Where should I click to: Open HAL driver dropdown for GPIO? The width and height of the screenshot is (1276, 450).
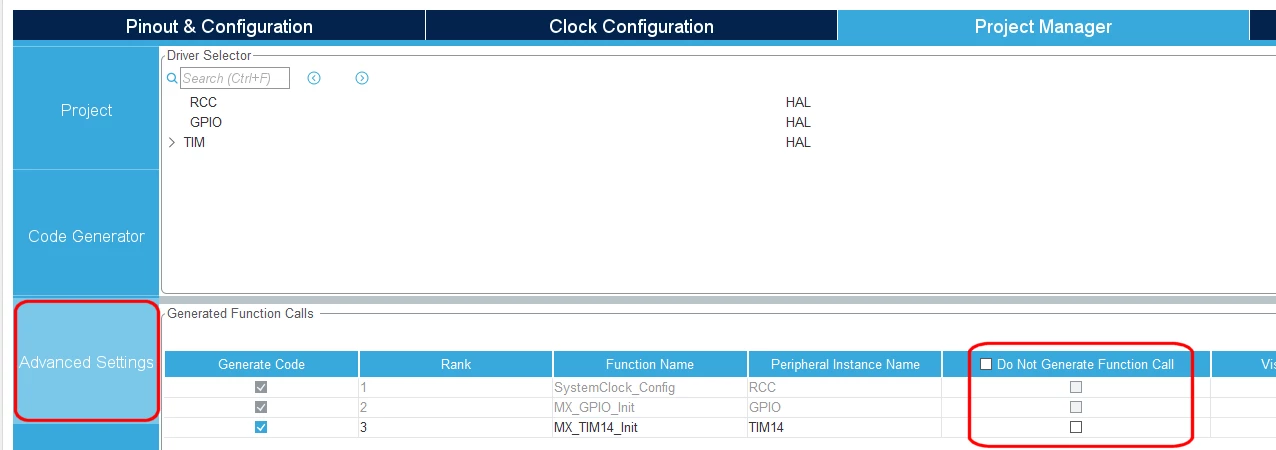798,122
